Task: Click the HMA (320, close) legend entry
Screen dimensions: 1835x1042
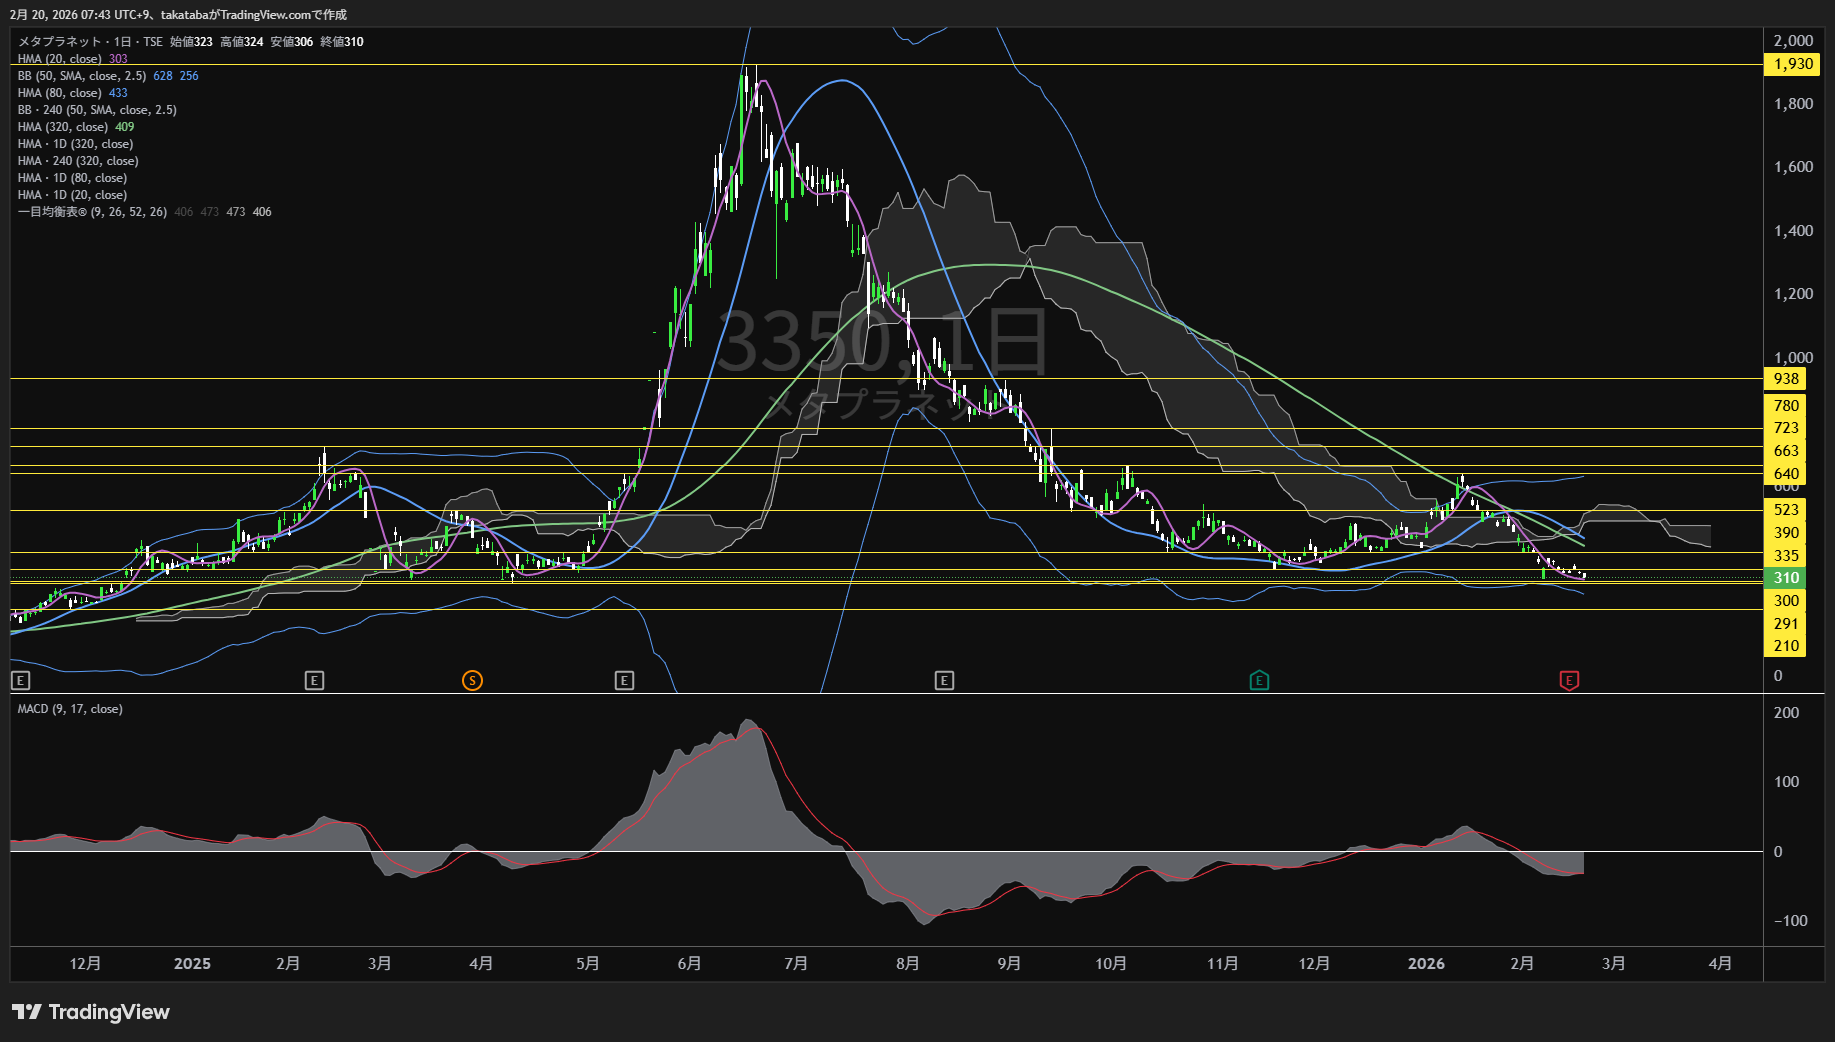Action: [x=62, y=127]
